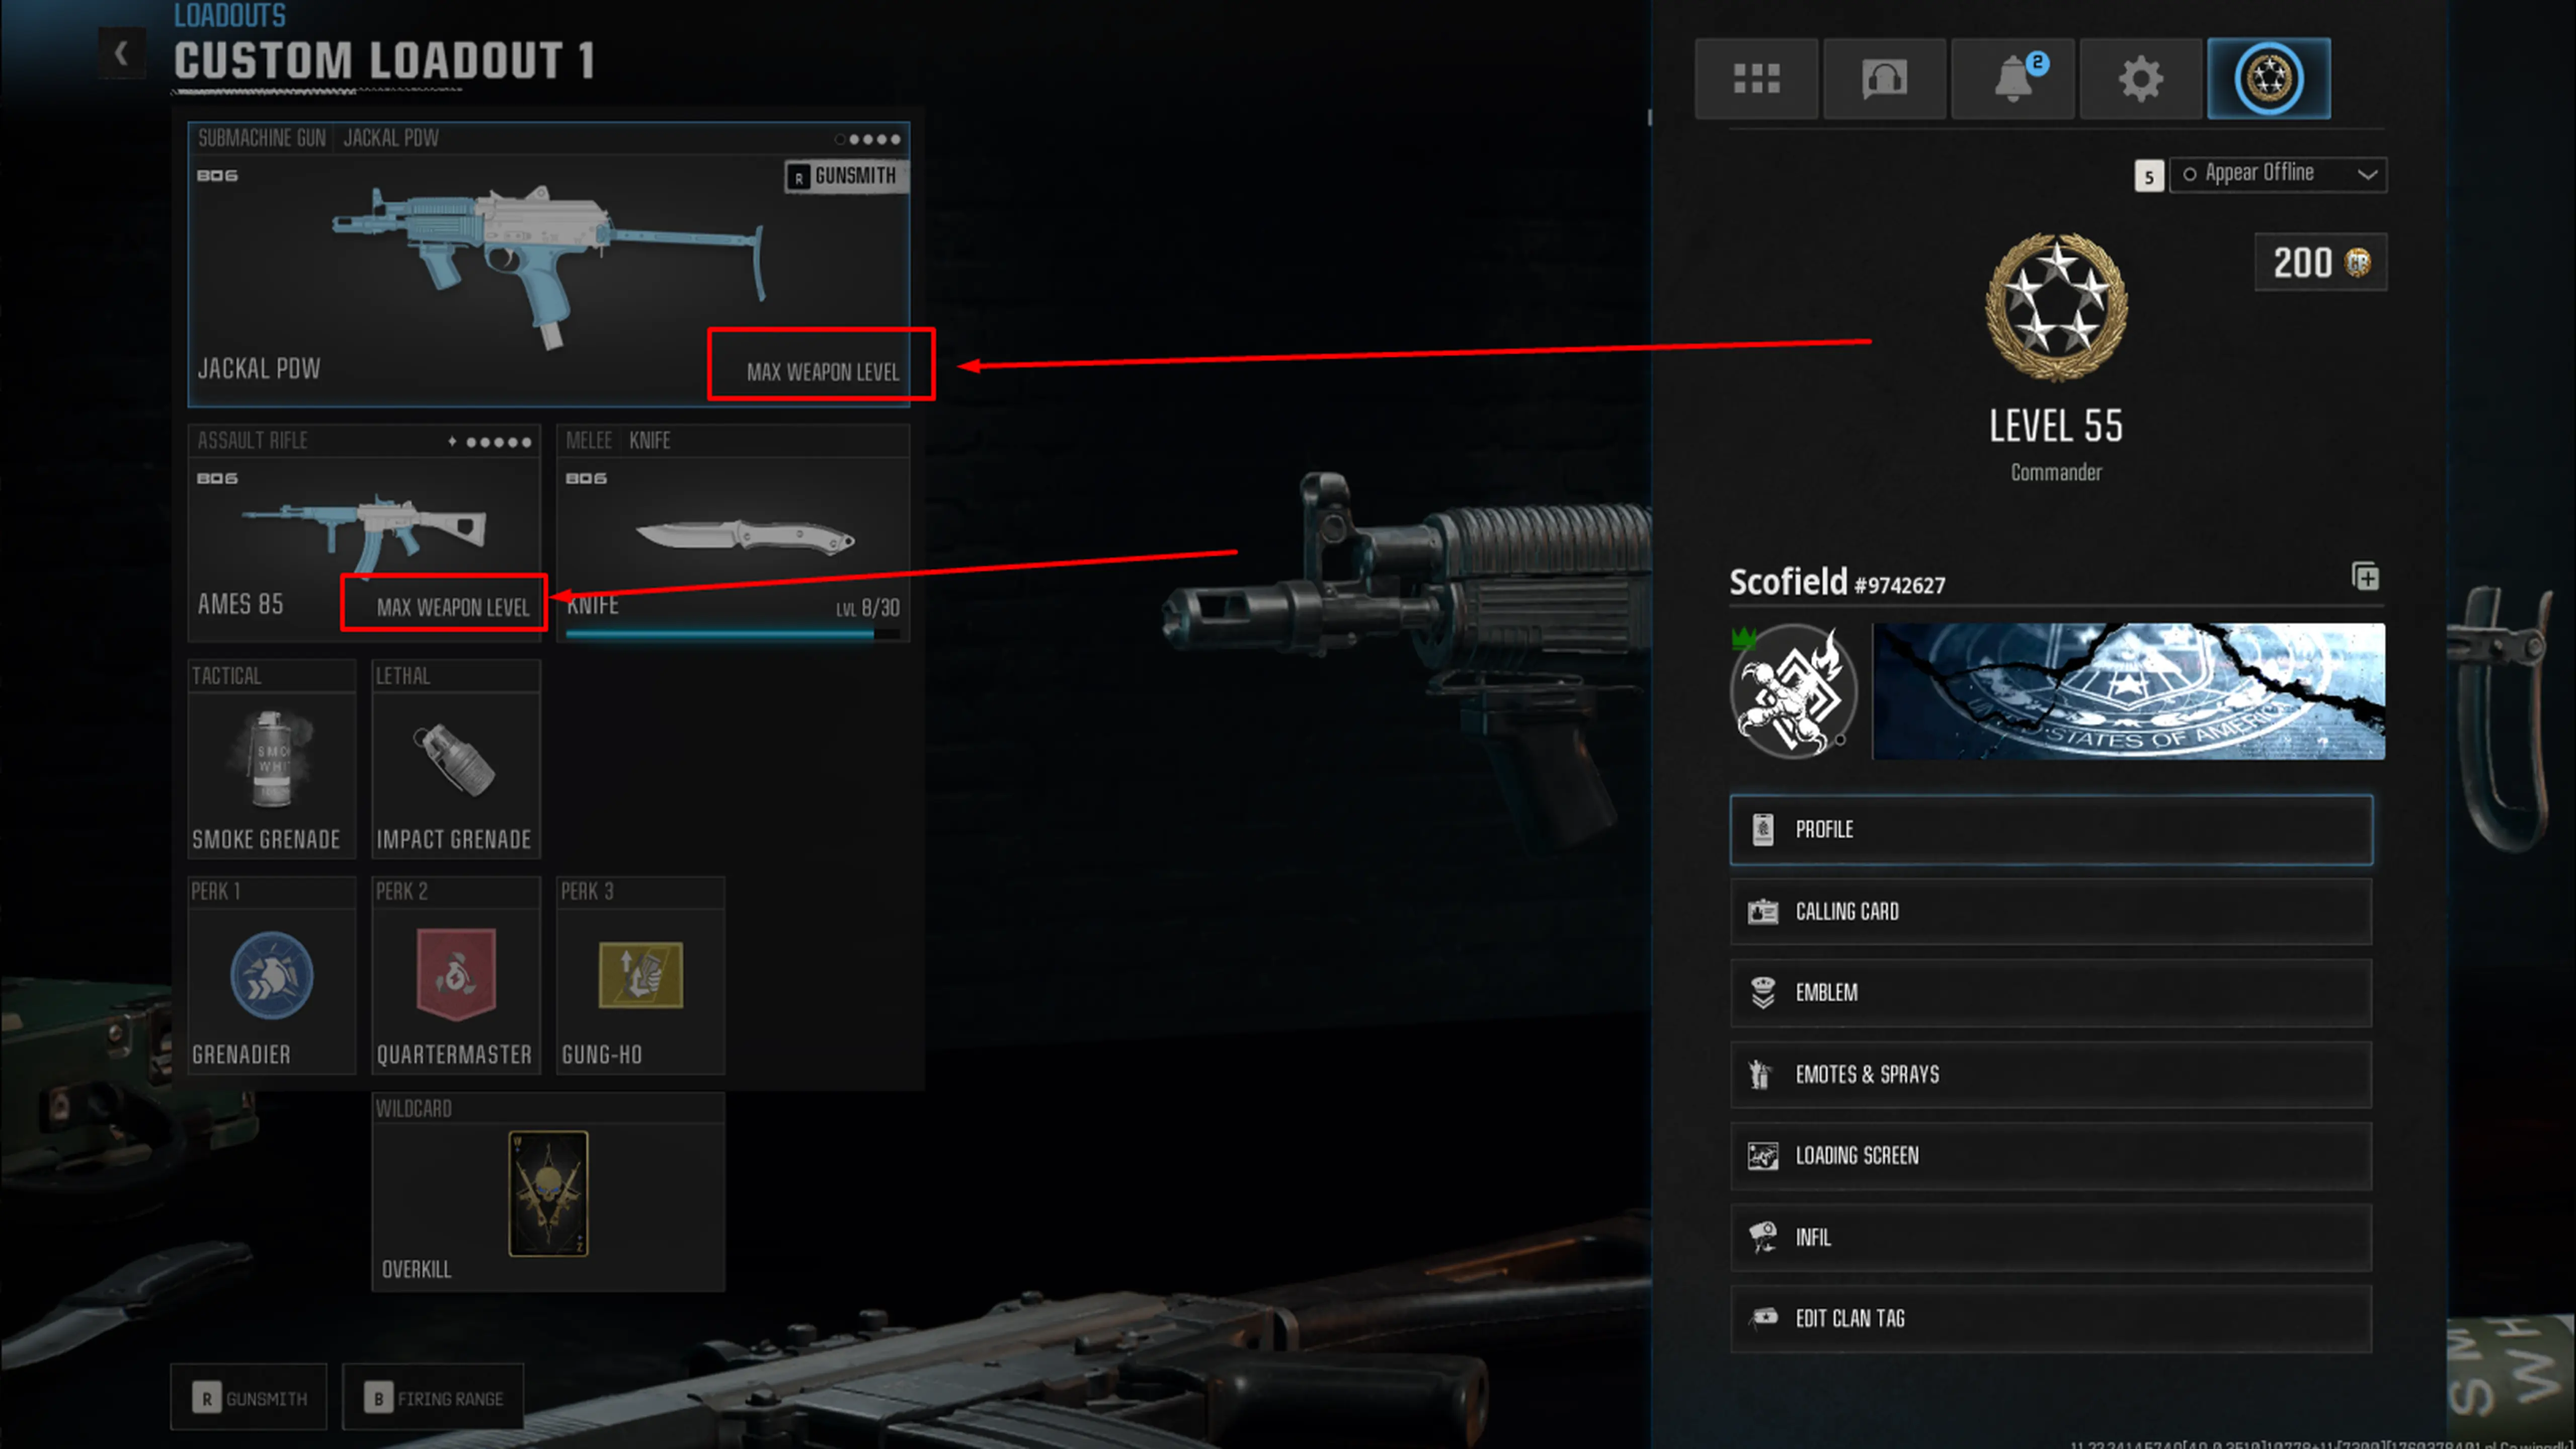Select the five-star profile rank icon

tap(2268, 78)
